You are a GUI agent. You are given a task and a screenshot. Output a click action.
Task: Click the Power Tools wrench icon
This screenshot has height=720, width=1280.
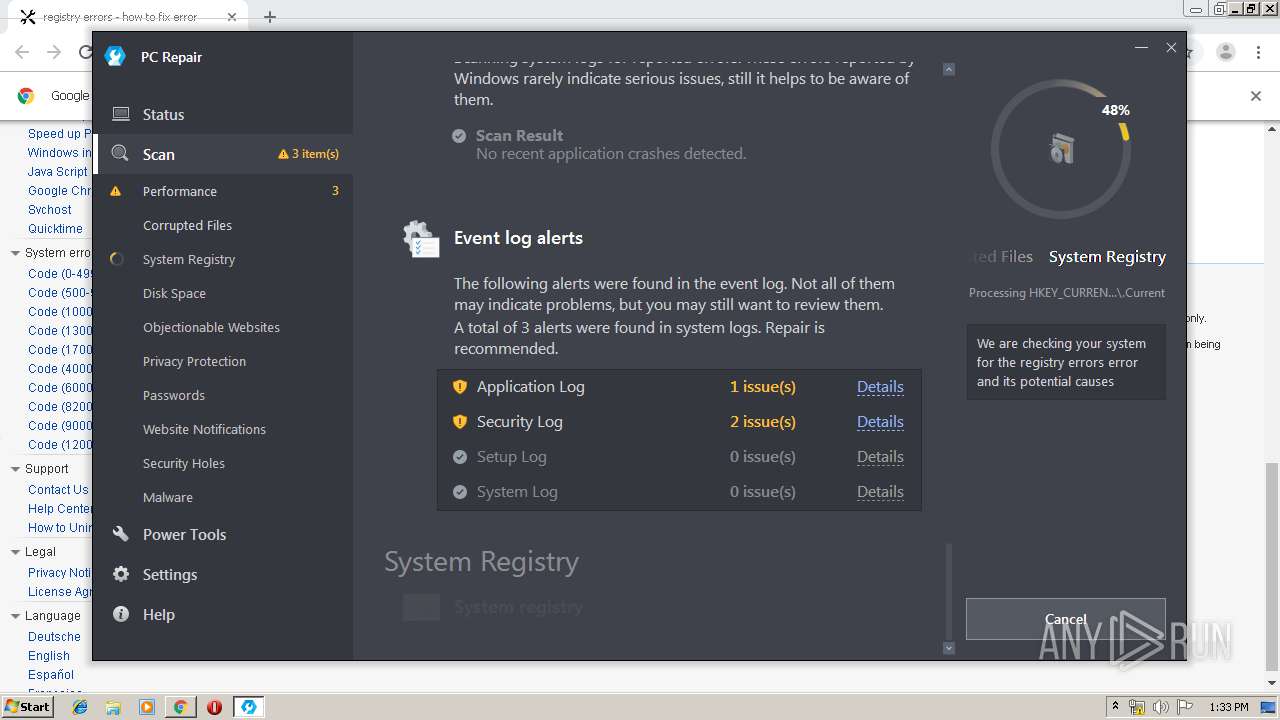click(121, 534)
